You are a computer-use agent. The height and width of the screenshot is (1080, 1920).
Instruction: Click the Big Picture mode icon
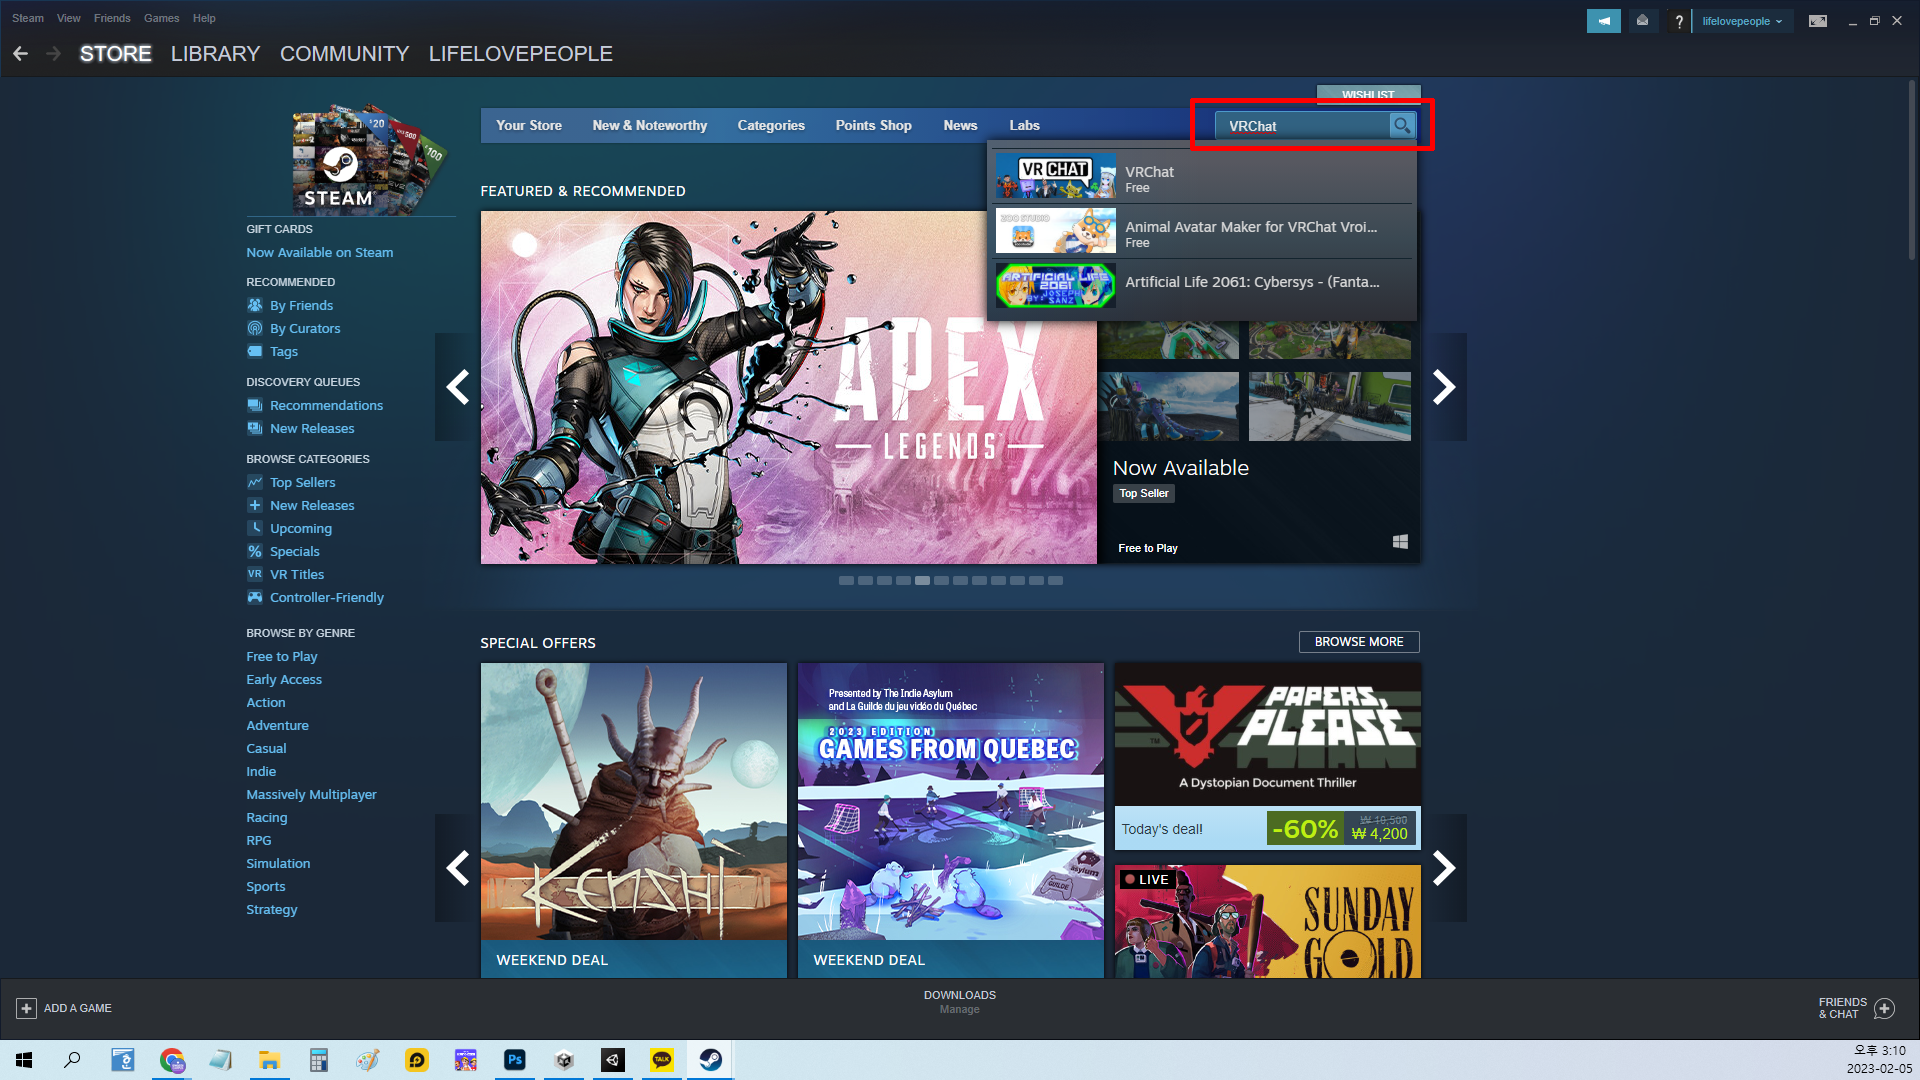coord(1818,21)
